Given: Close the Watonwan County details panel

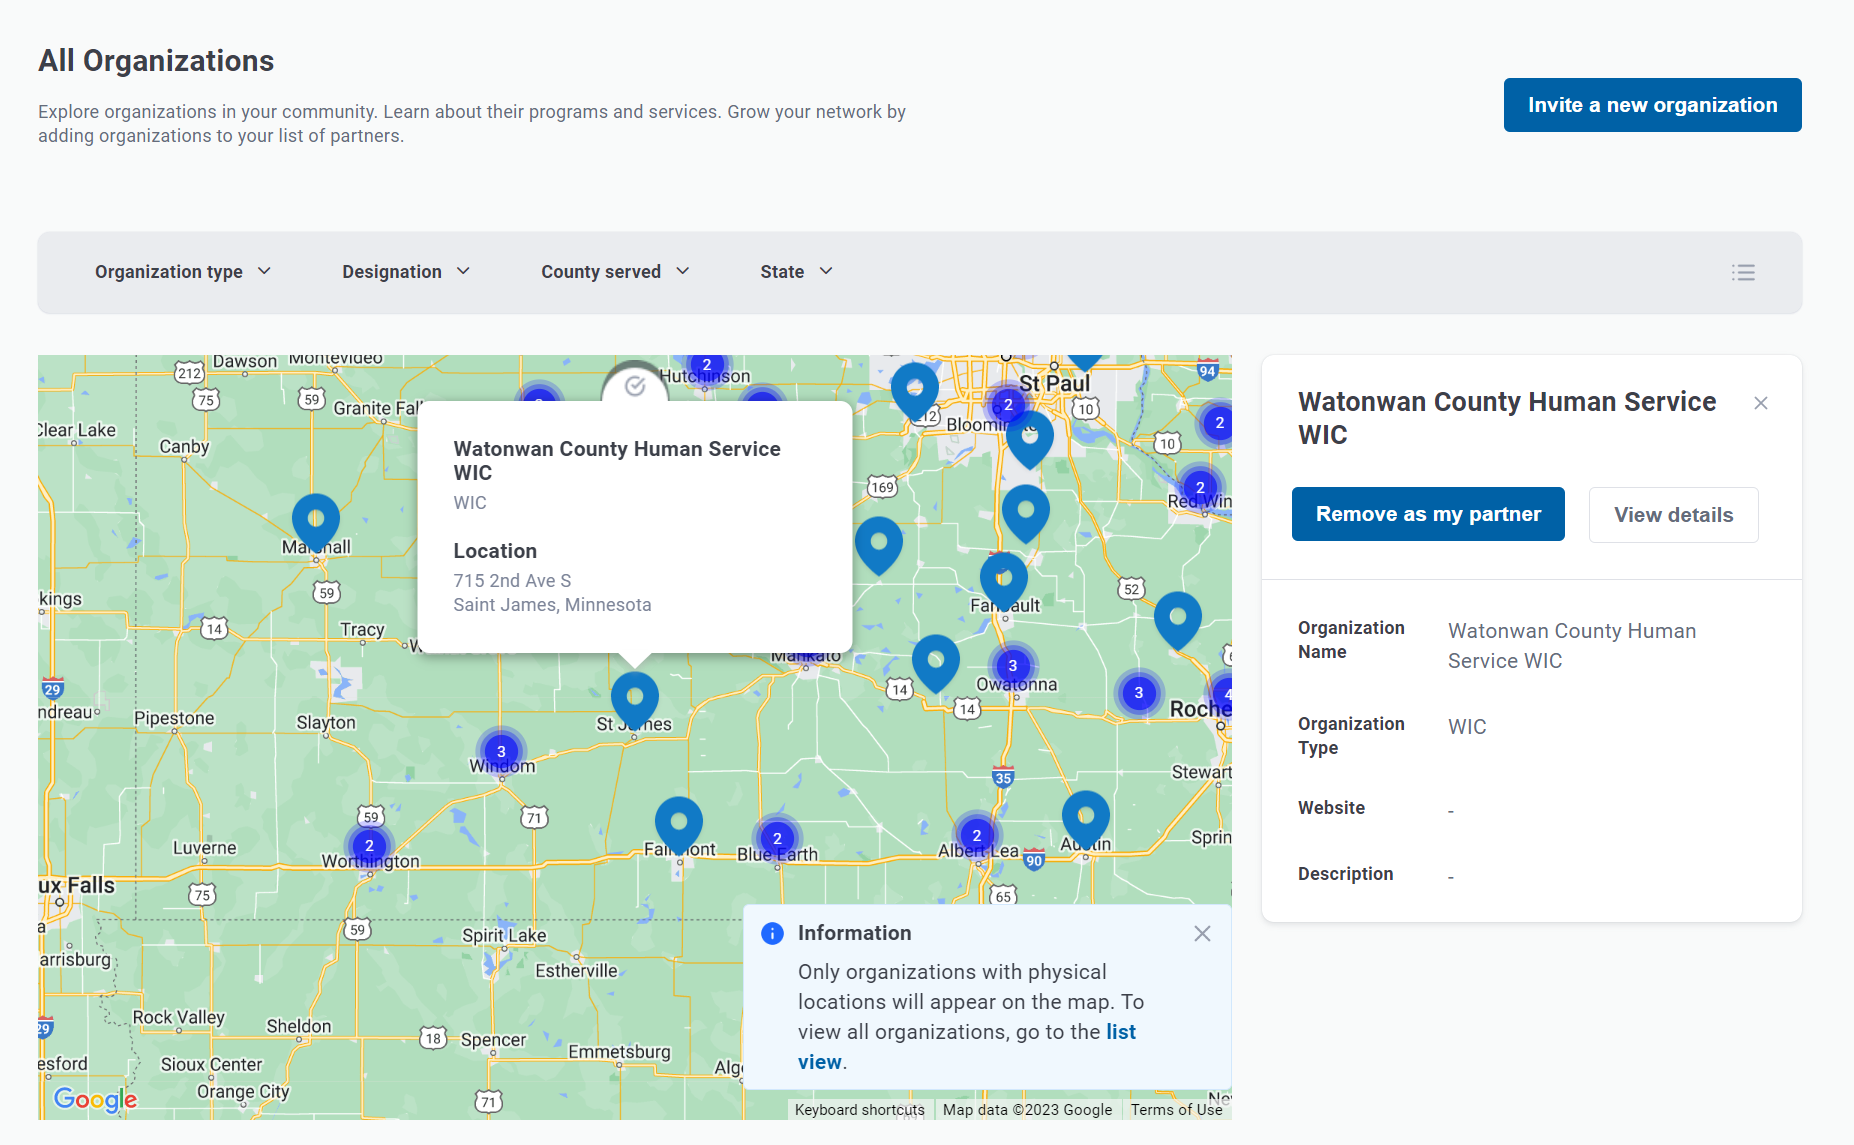Looking at the screenshot, I should tap(1760, 403).
